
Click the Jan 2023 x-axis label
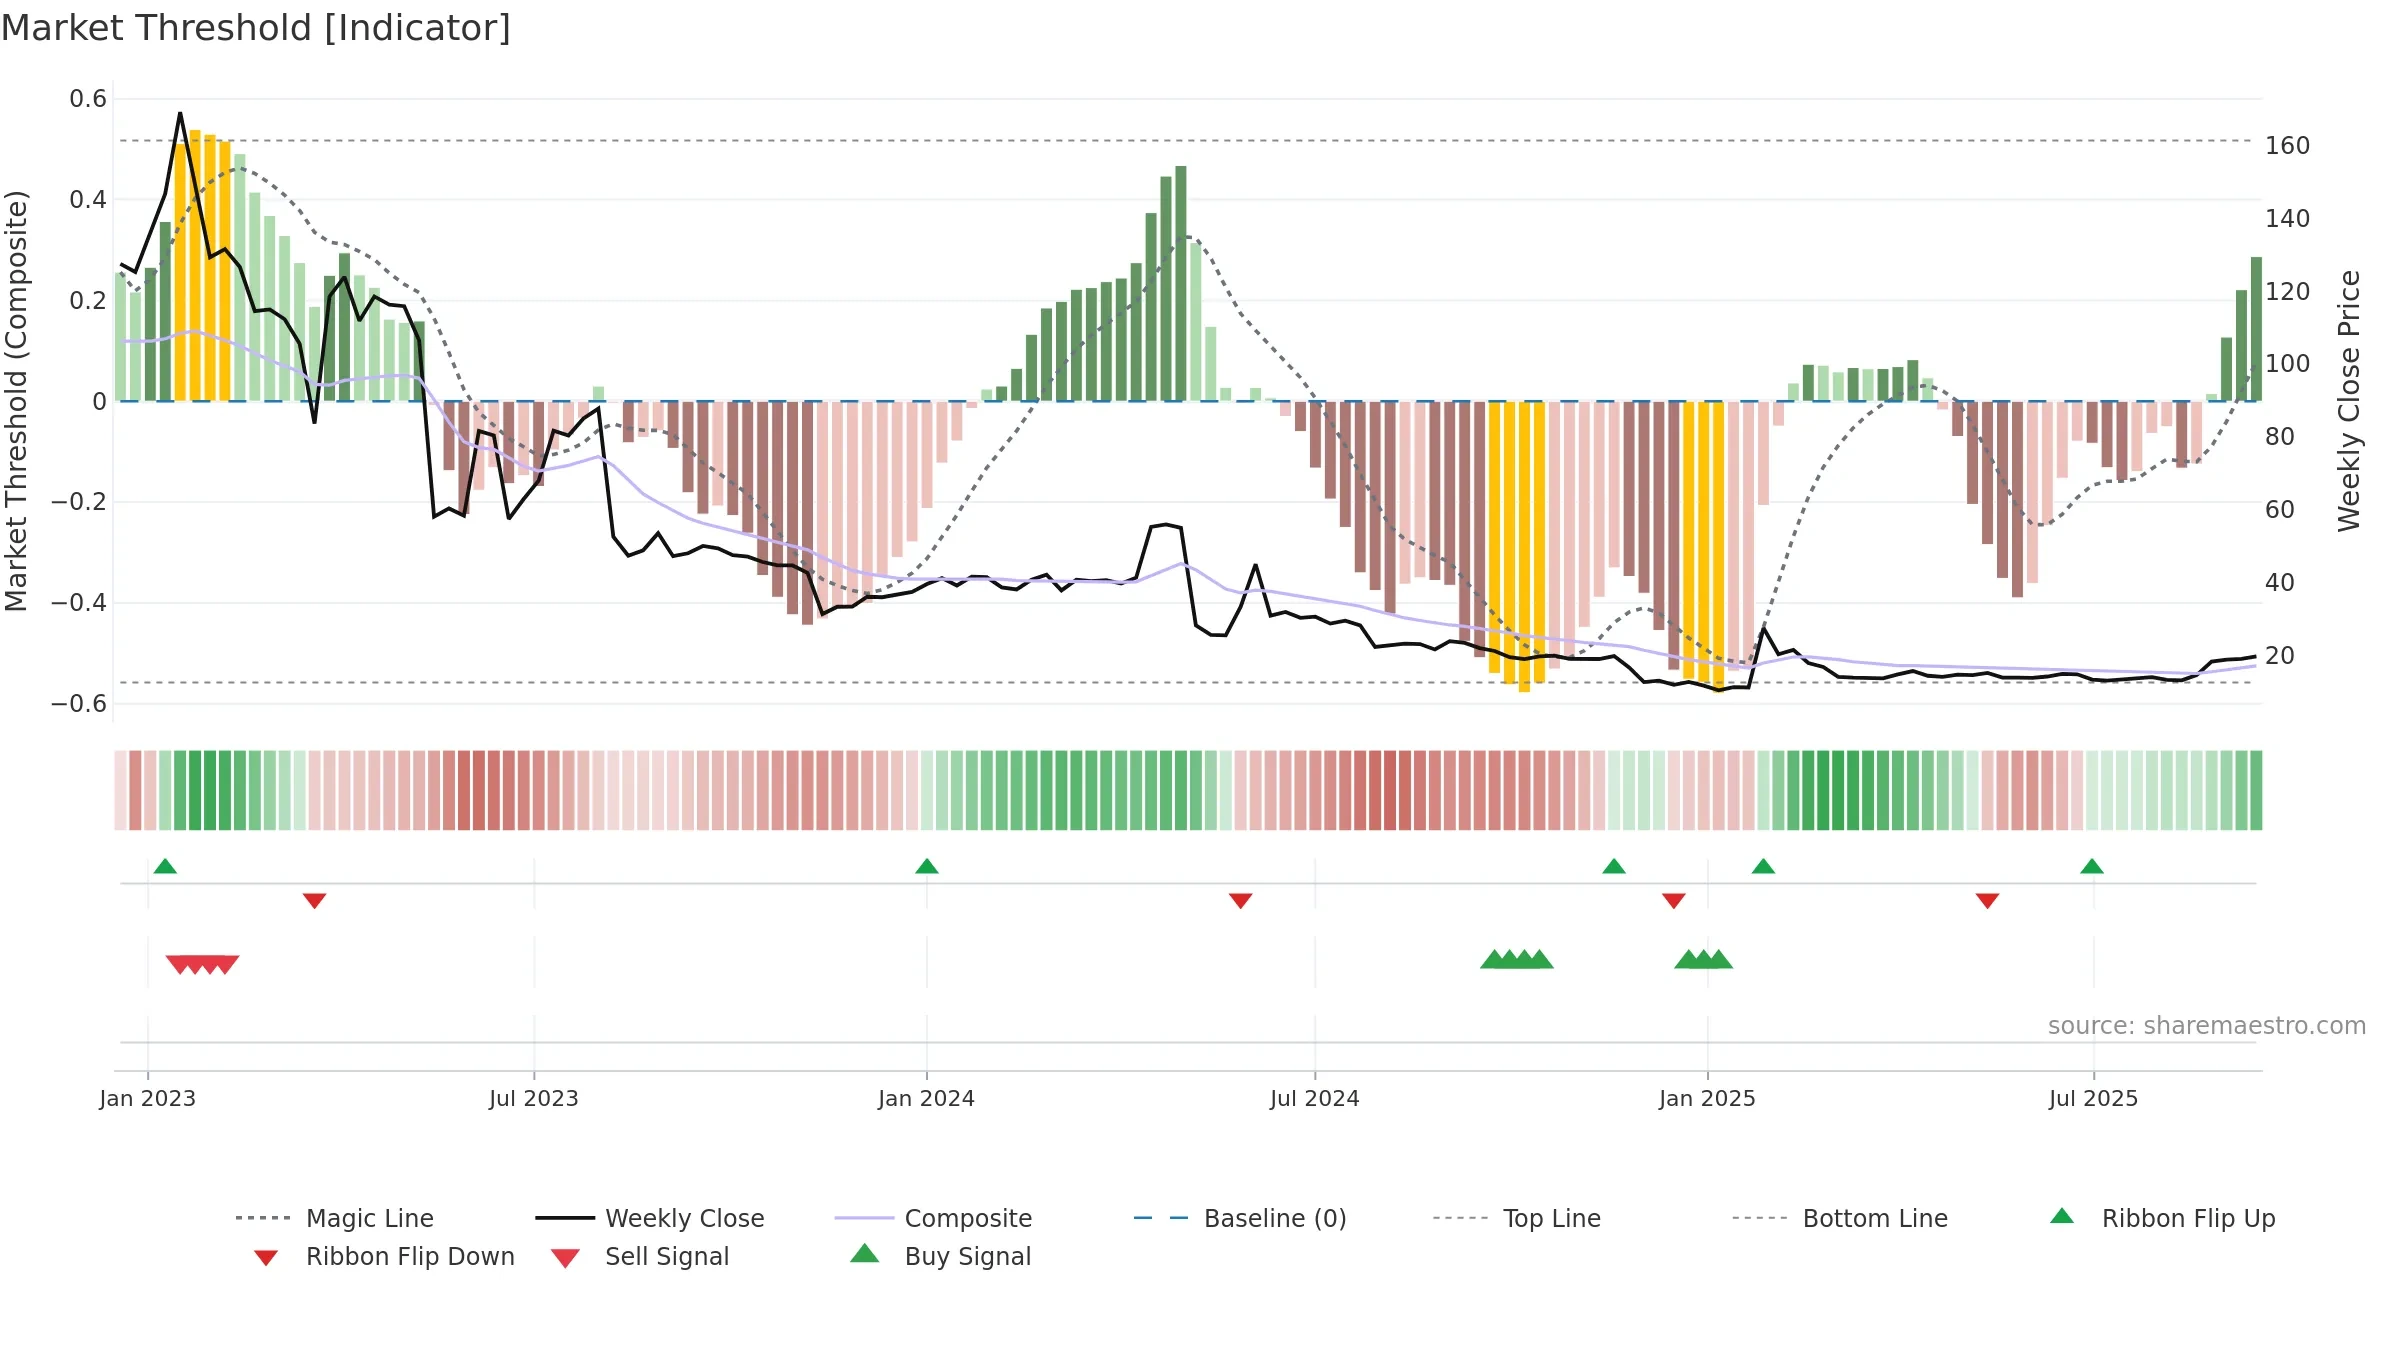148,1098
